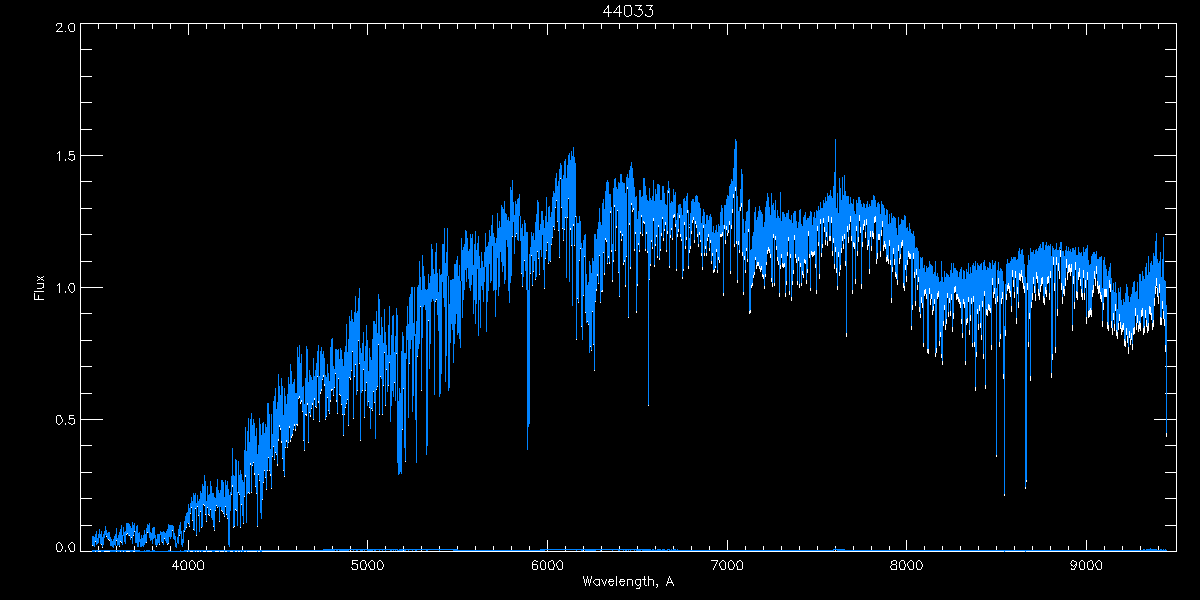Click the 0.5 flux tick label
This screenshot has height=600, width=1200.
pyautogui.click(x=65, y=419)
